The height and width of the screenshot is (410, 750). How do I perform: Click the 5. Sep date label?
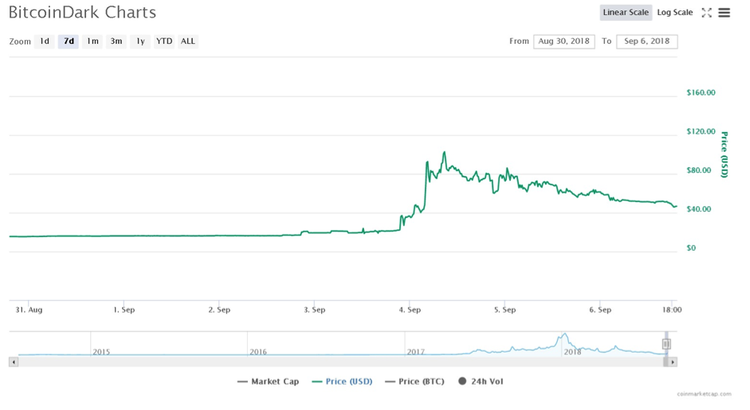[505, 310]
